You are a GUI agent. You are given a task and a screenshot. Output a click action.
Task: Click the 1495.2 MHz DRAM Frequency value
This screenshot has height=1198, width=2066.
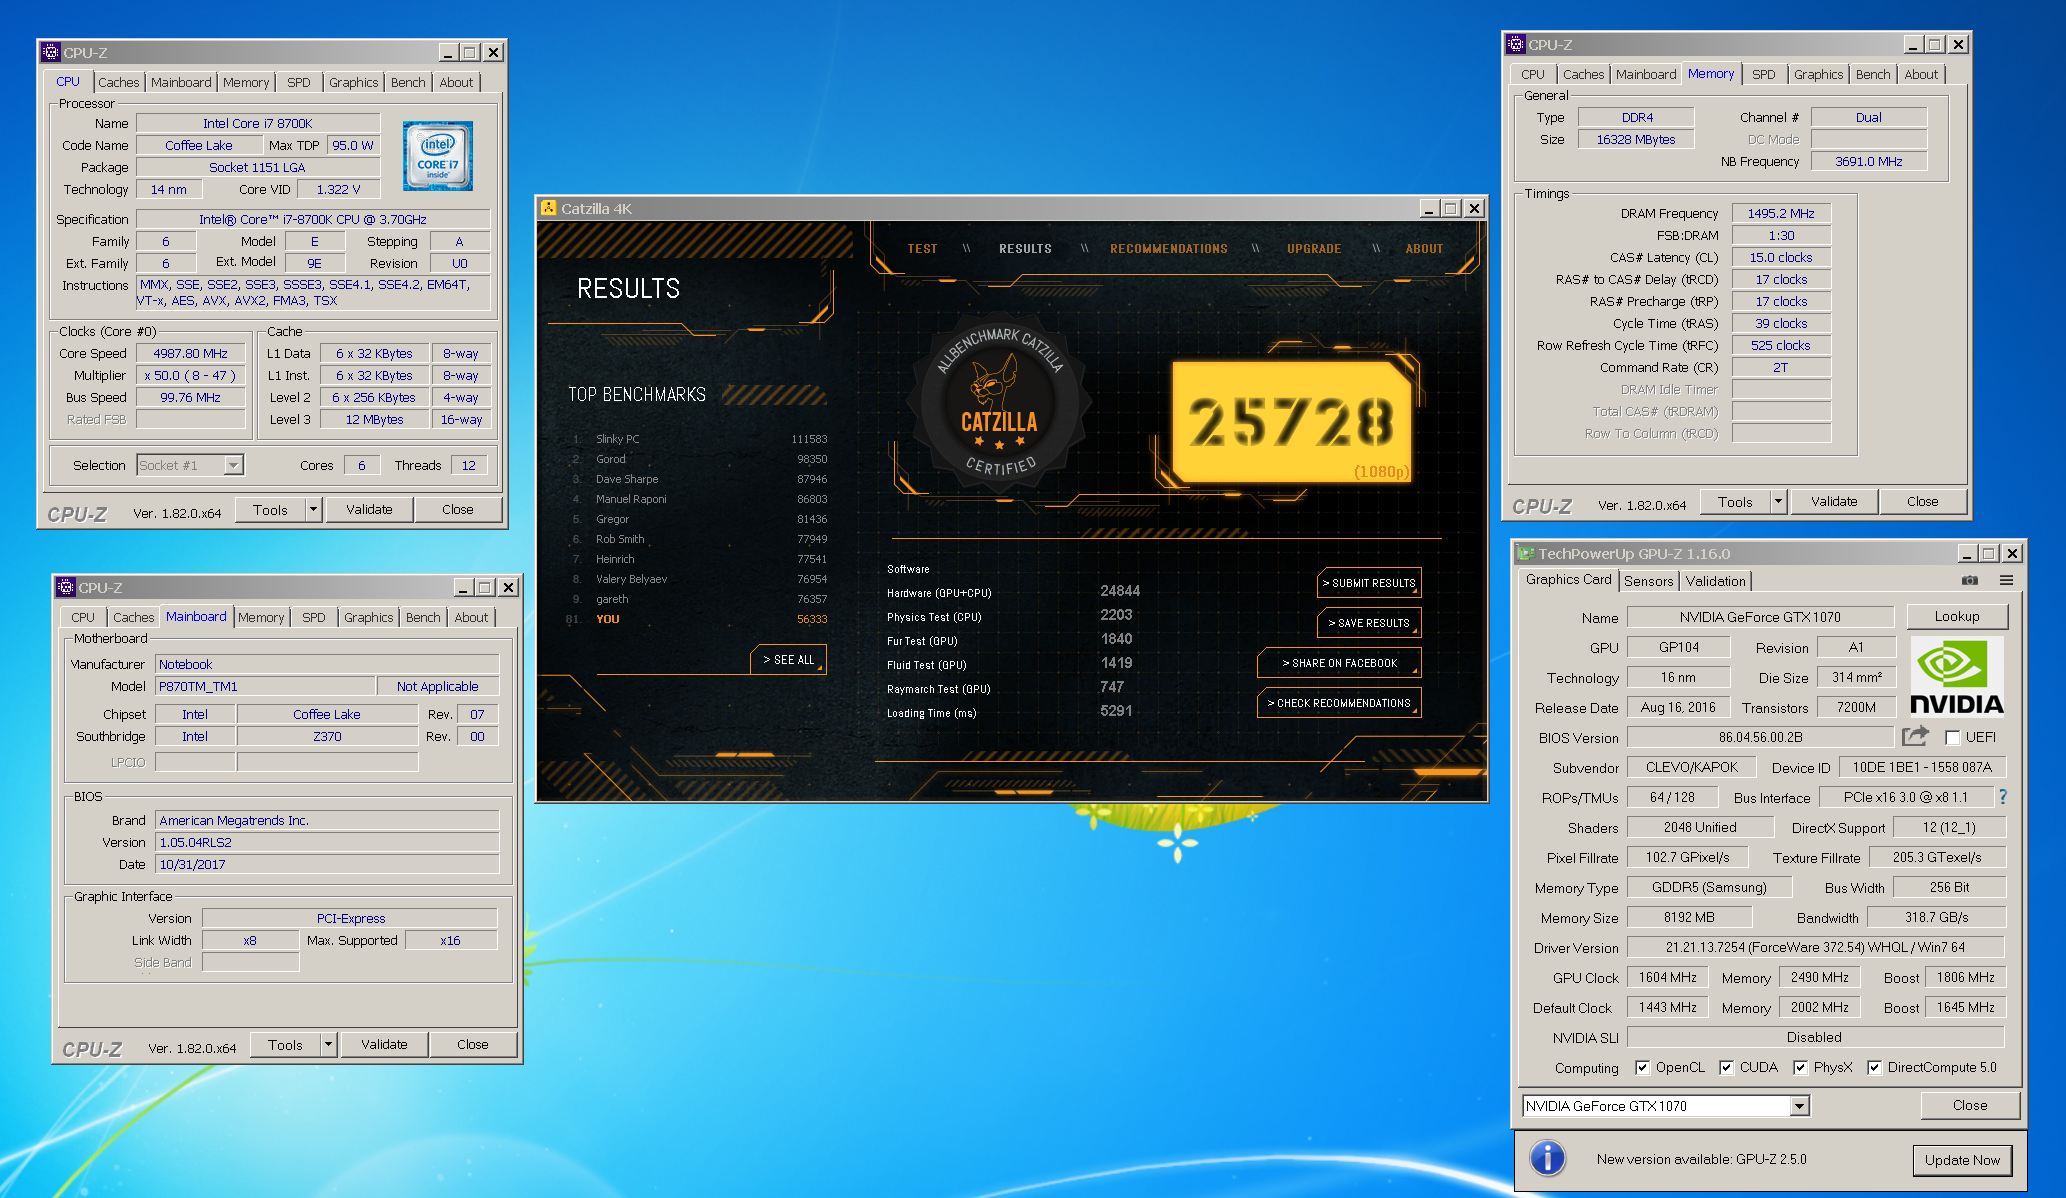click(1780, 213)
